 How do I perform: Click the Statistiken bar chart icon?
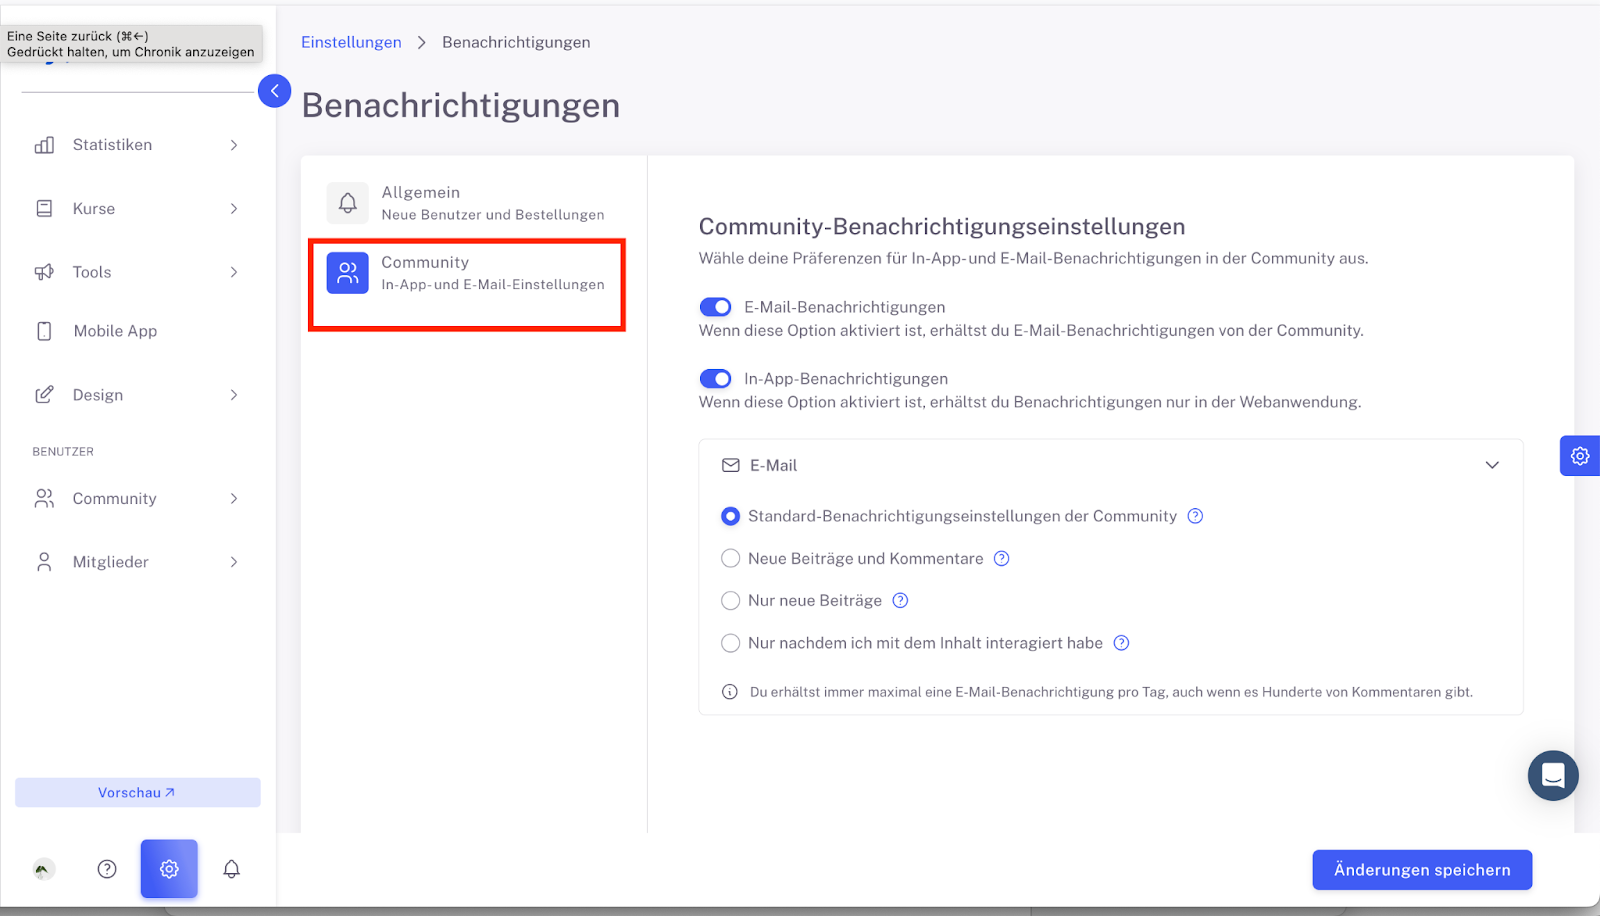(44, 145)
